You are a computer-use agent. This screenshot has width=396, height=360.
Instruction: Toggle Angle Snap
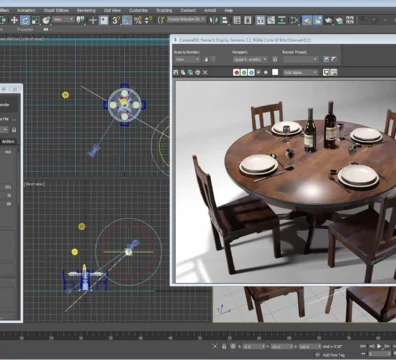coord(127,20)
